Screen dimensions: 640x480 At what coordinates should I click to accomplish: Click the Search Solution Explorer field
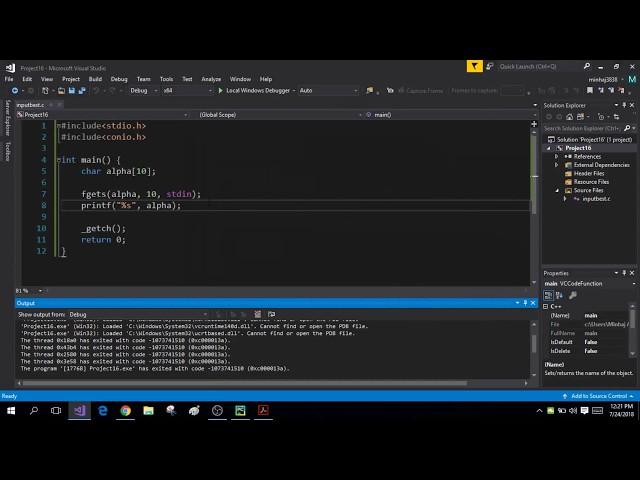point(583,129)
